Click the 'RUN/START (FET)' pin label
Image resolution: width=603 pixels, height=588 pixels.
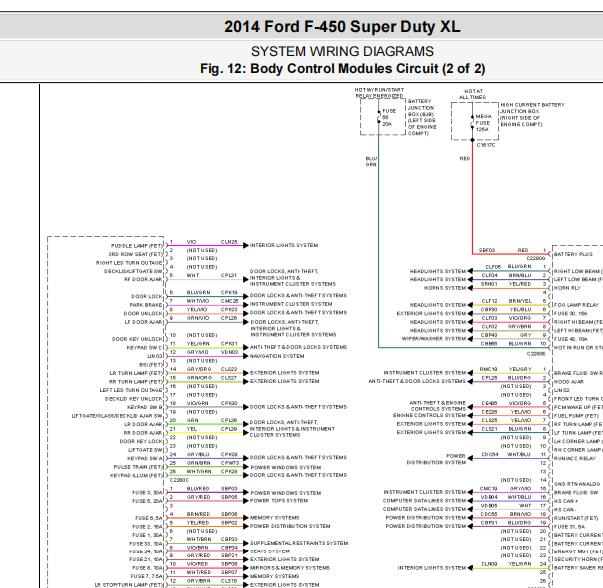576,518
